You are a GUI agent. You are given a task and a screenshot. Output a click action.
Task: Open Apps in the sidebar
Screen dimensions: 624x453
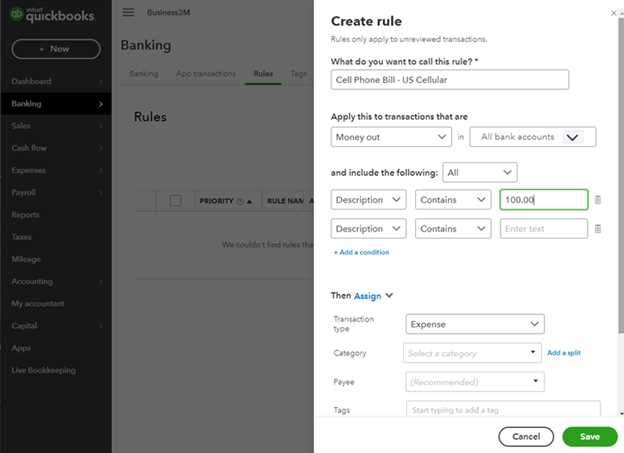(x=56, y=348)
